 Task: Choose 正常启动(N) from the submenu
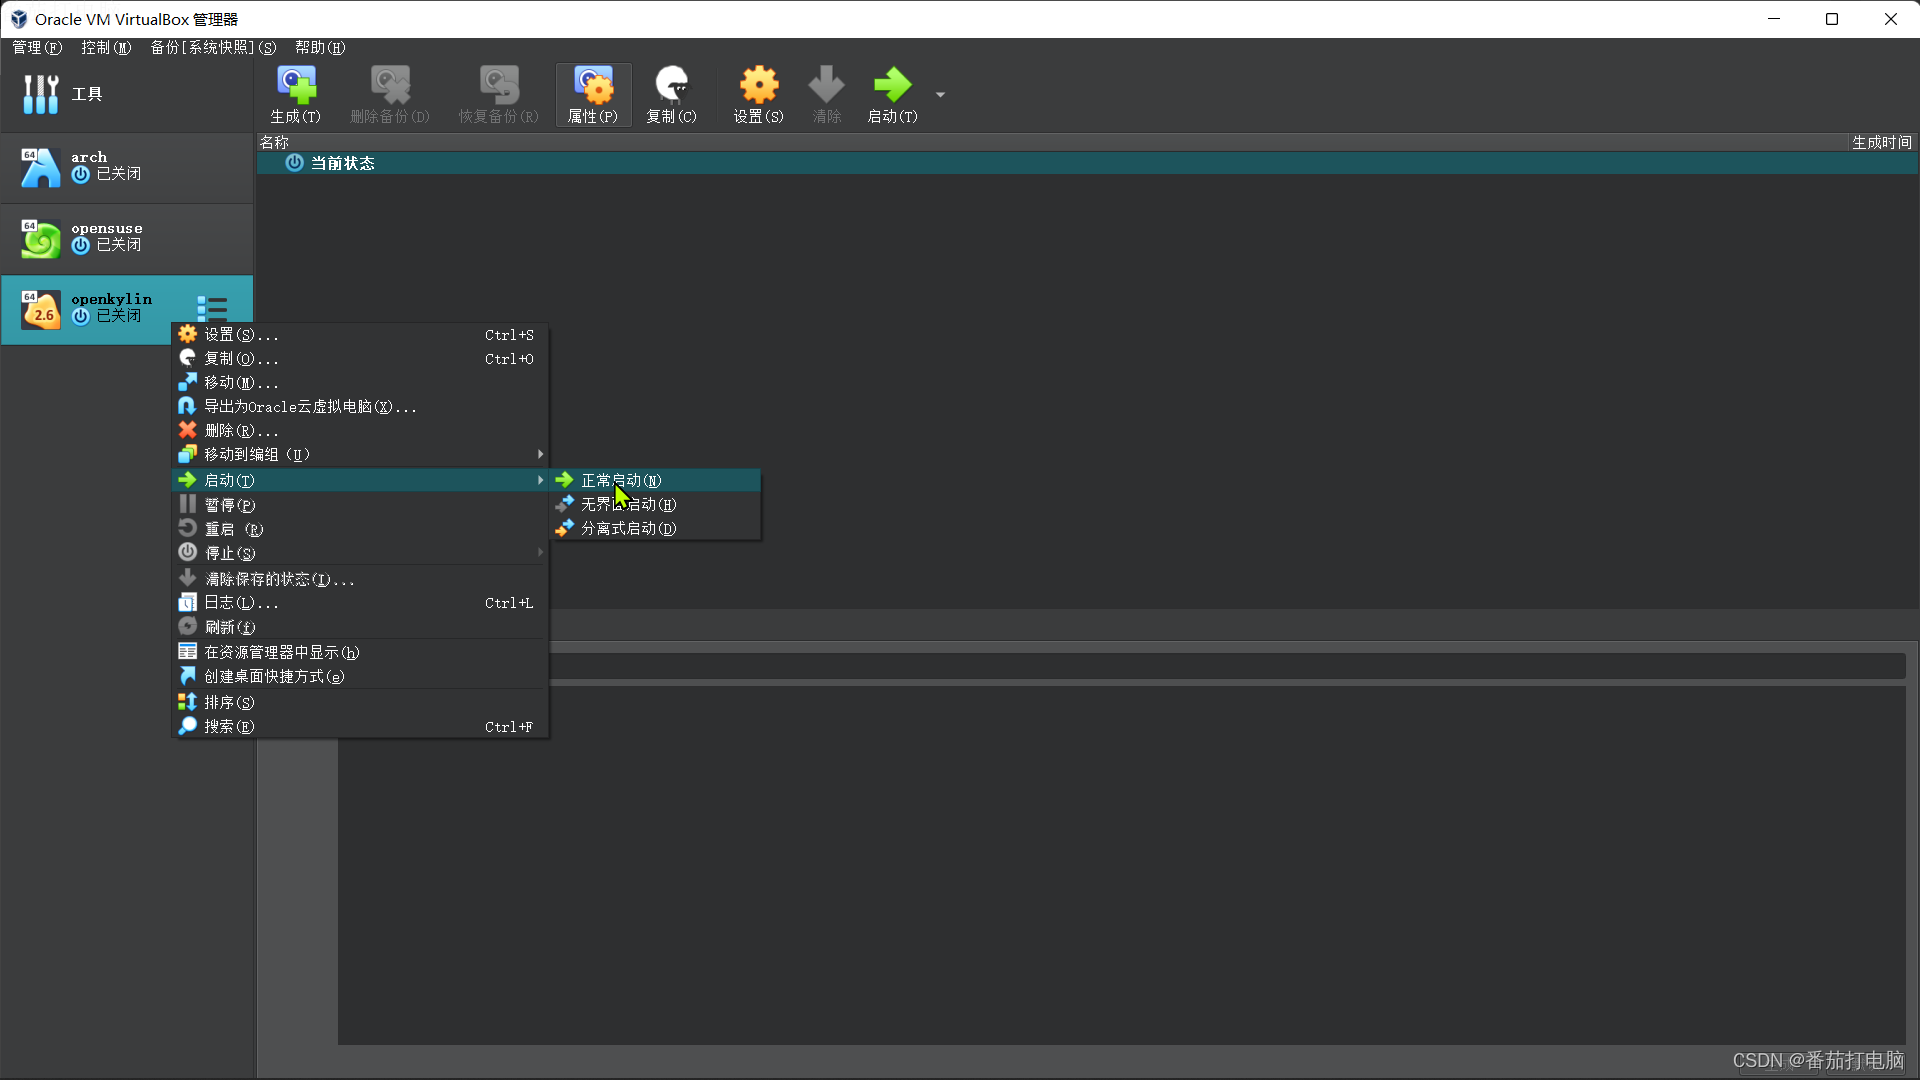(x=656, y=481)
